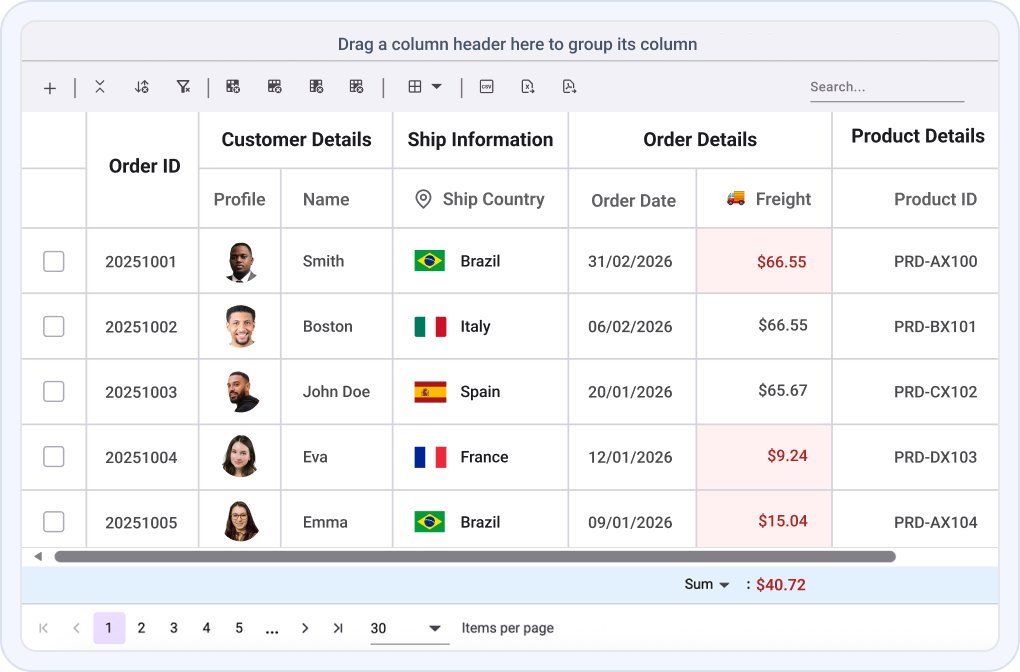This screenshot has height=672, width=1020.
Task: Go to page 3 of results
Action: 173,628
